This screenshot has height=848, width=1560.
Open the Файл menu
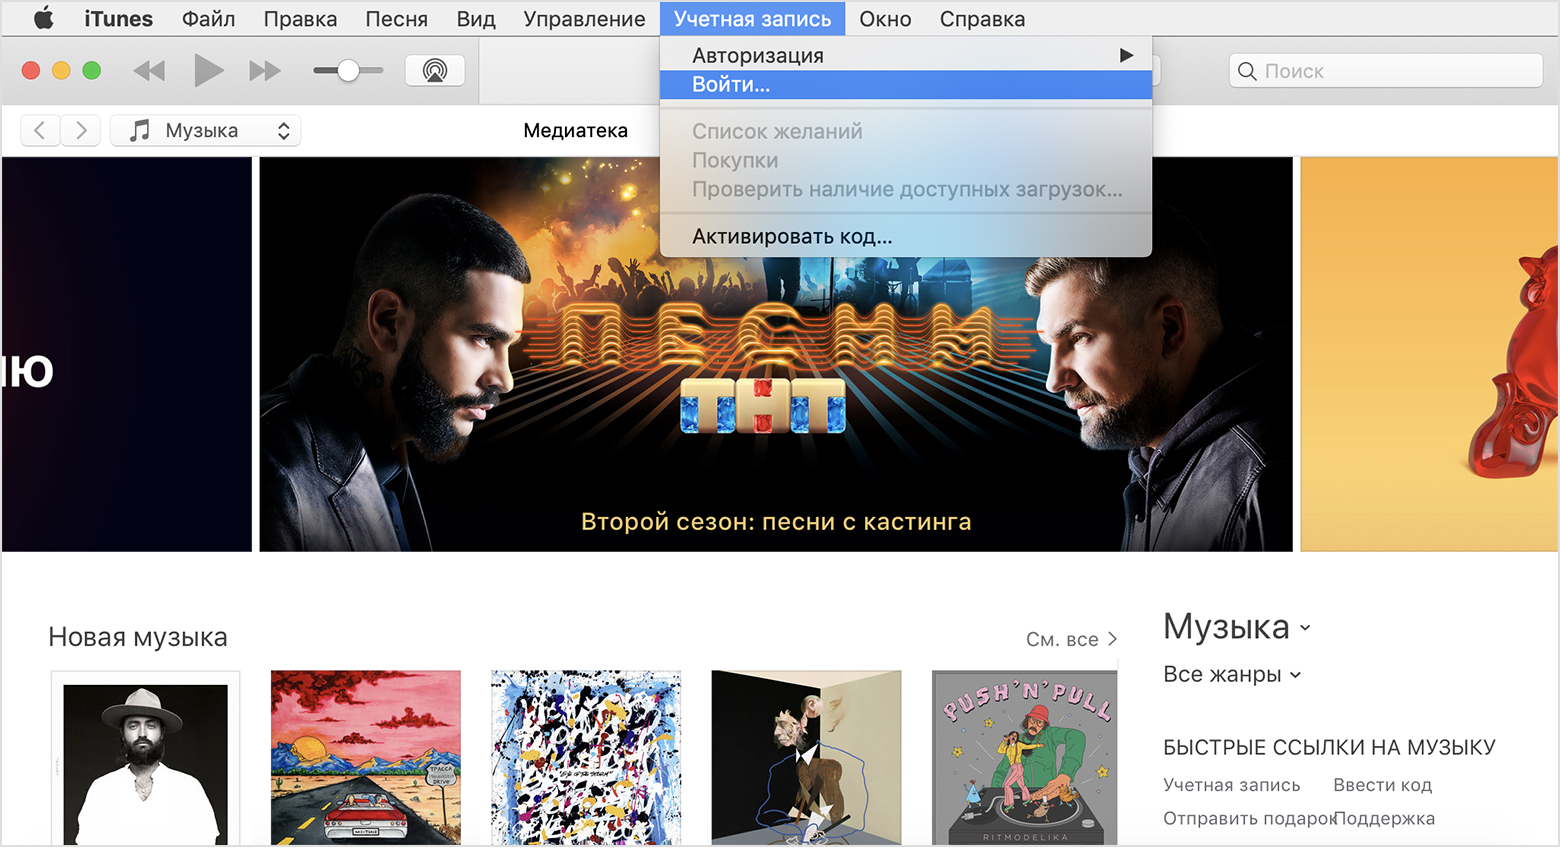point(208,19)
